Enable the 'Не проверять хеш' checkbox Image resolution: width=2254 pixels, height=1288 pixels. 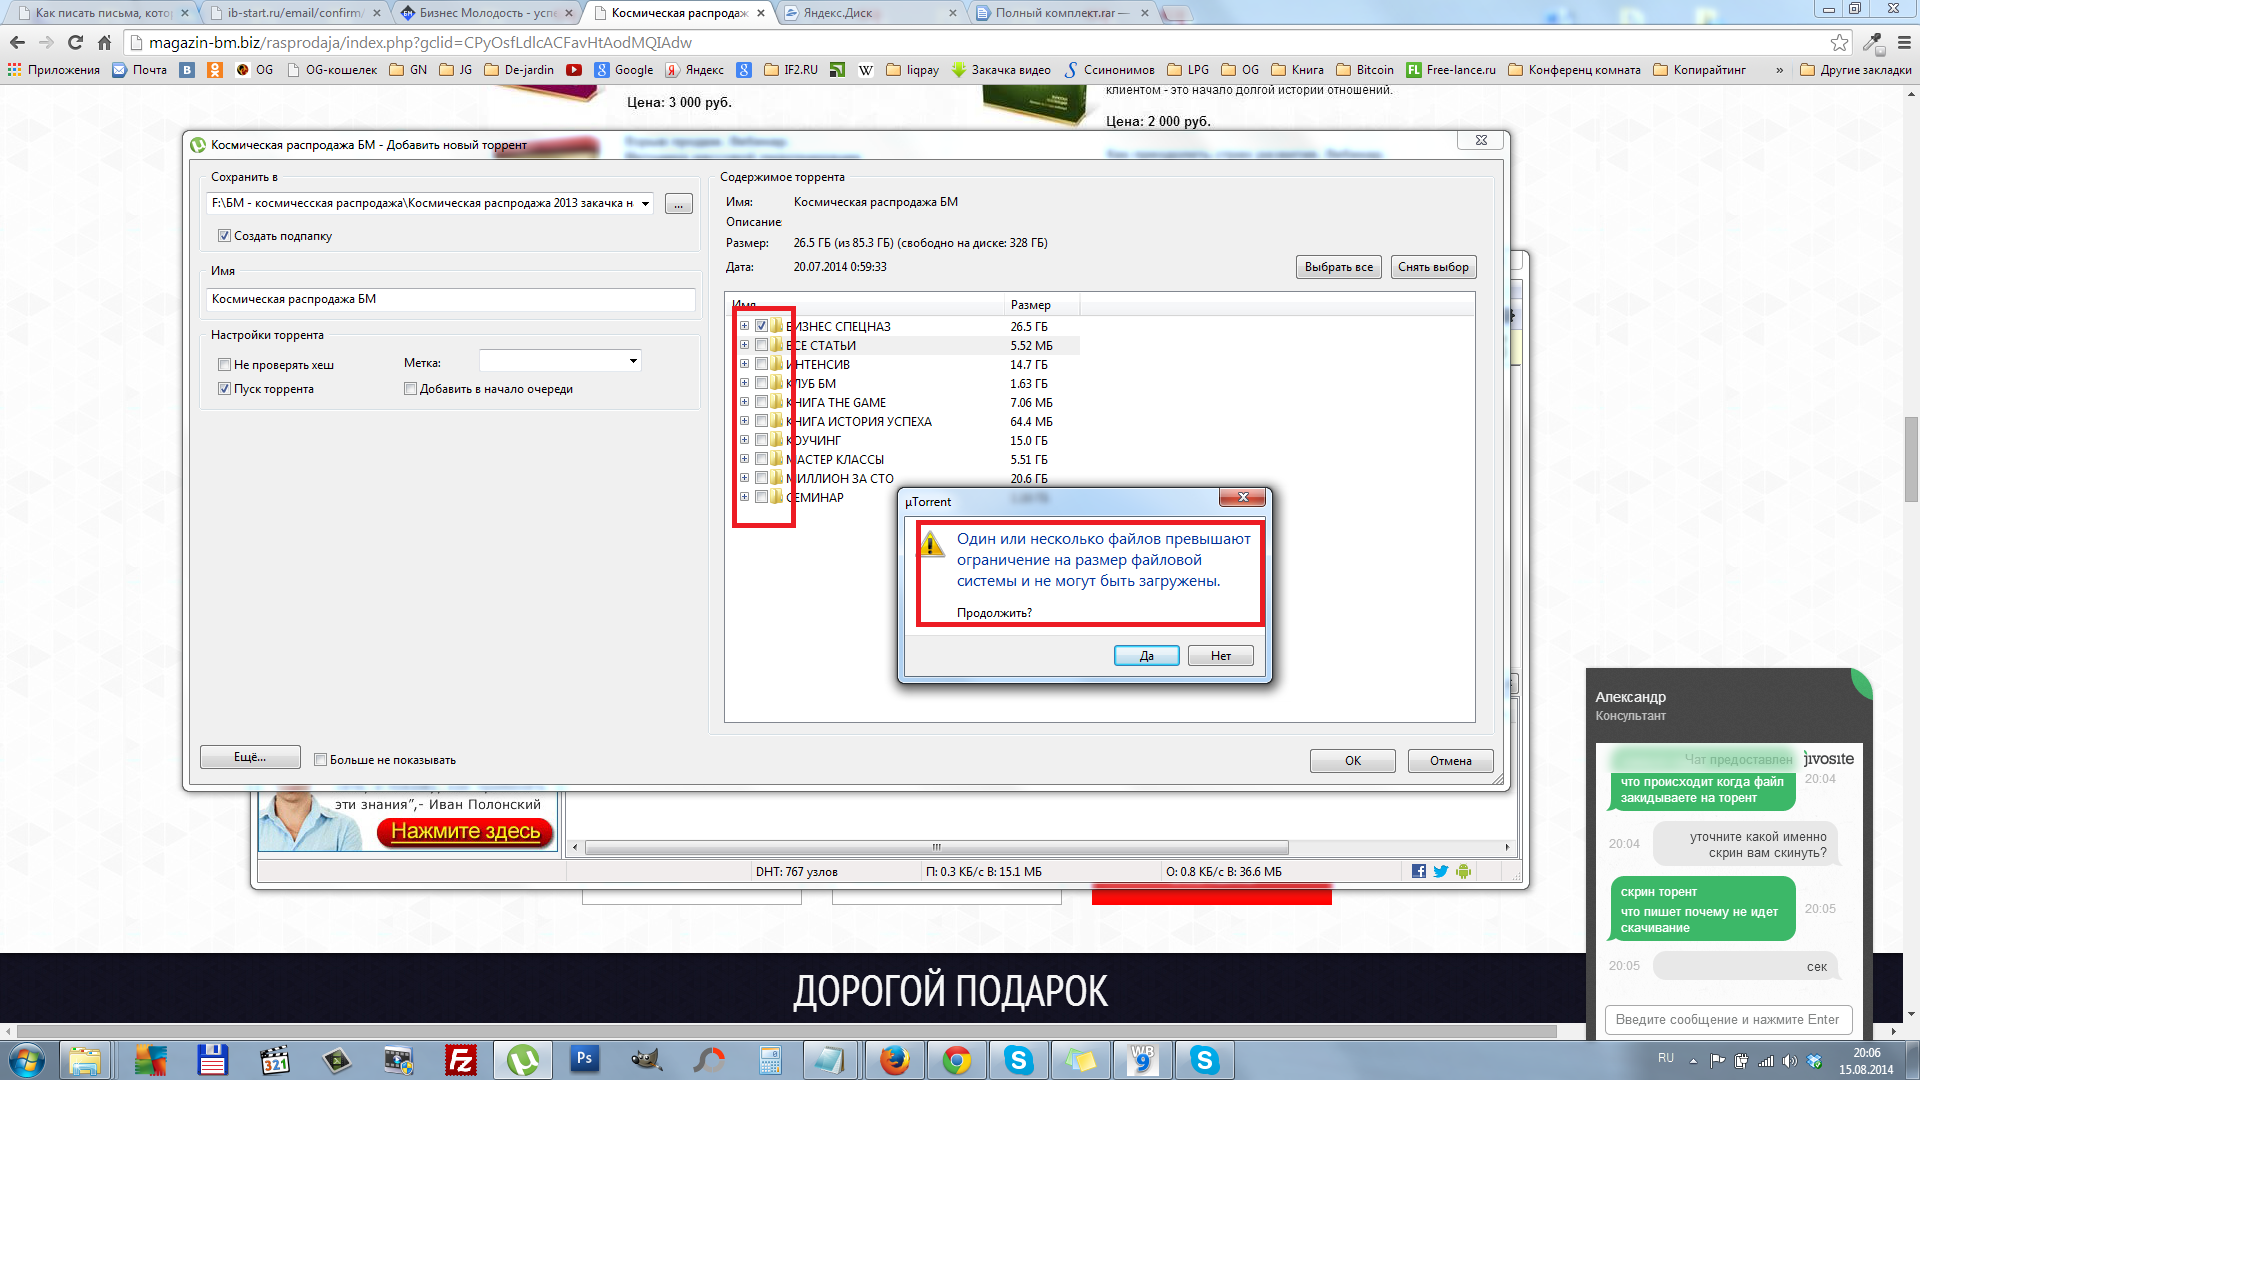(224, 365)
